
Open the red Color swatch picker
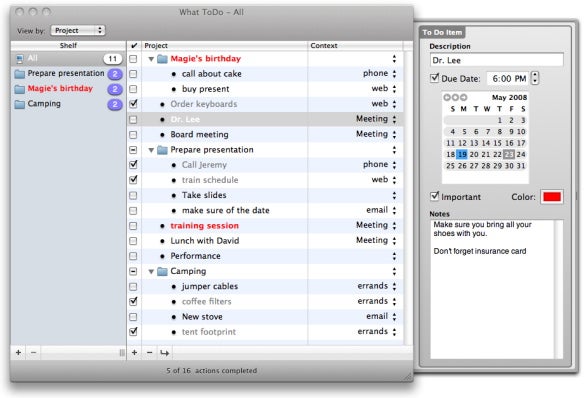click(552, 197)
